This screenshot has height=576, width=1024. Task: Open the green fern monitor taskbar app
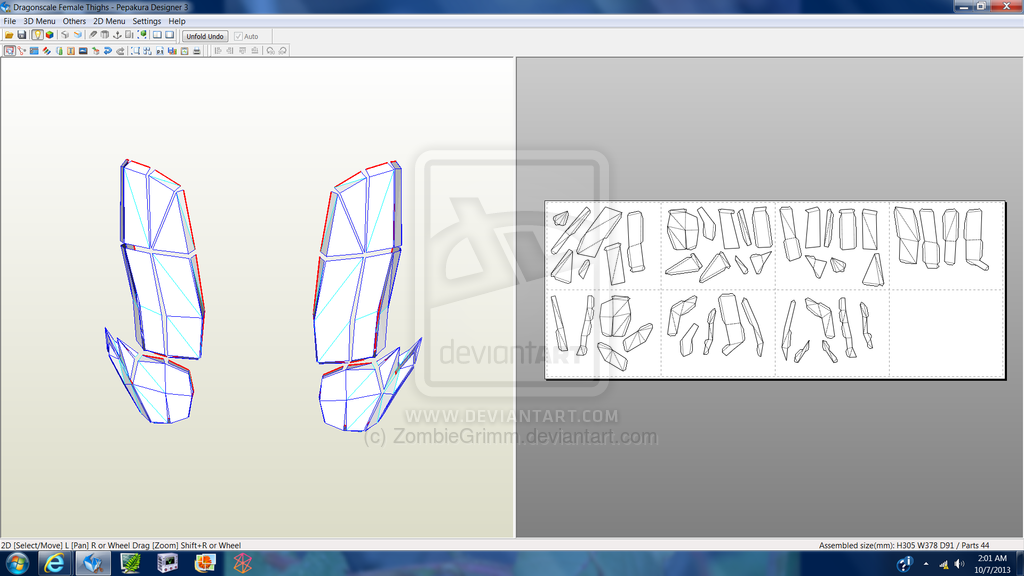131,563
